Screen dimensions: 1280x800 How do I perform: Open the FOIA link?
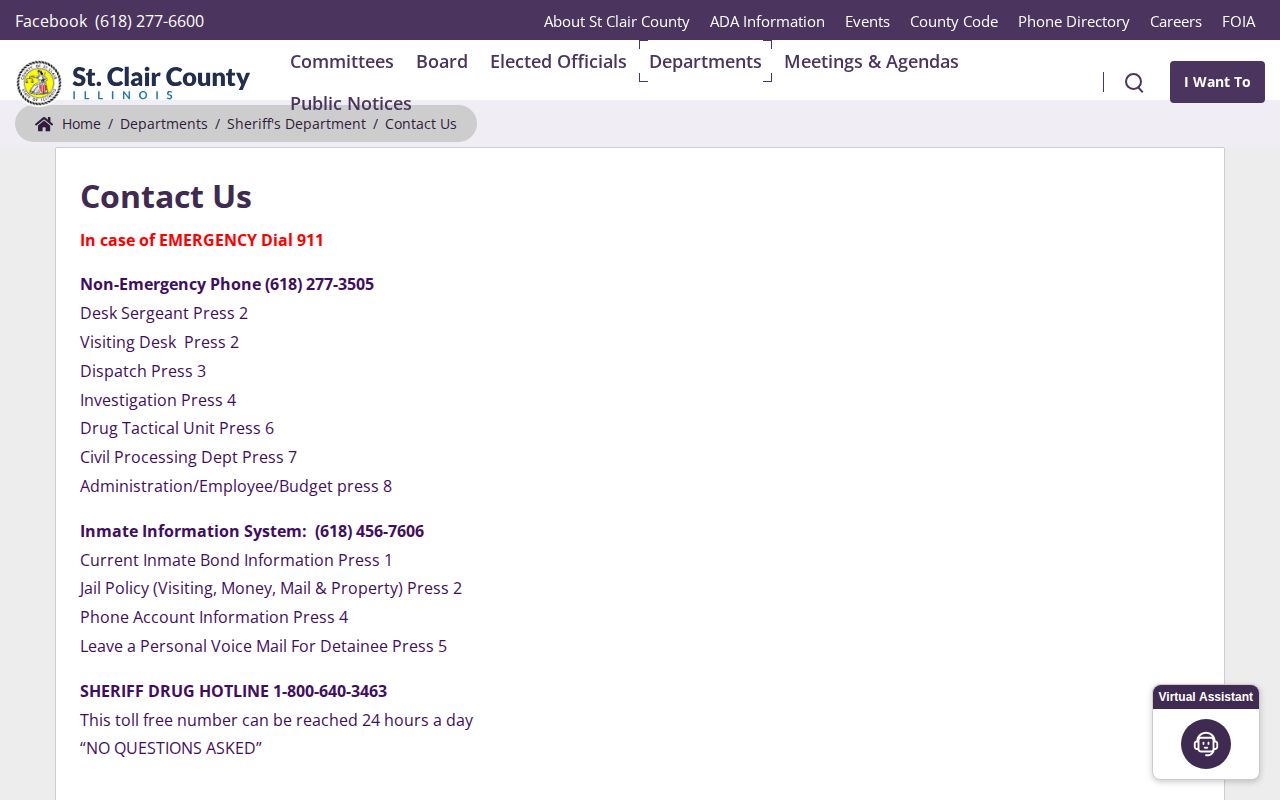point(1239,21)
